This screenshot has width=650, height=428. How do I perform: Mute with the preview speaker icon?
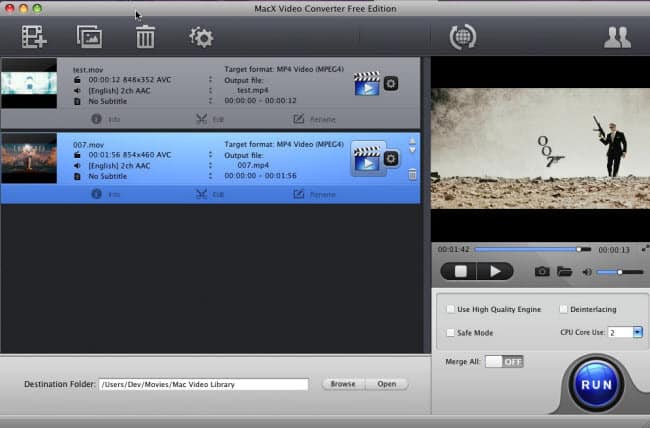point(587,272)
